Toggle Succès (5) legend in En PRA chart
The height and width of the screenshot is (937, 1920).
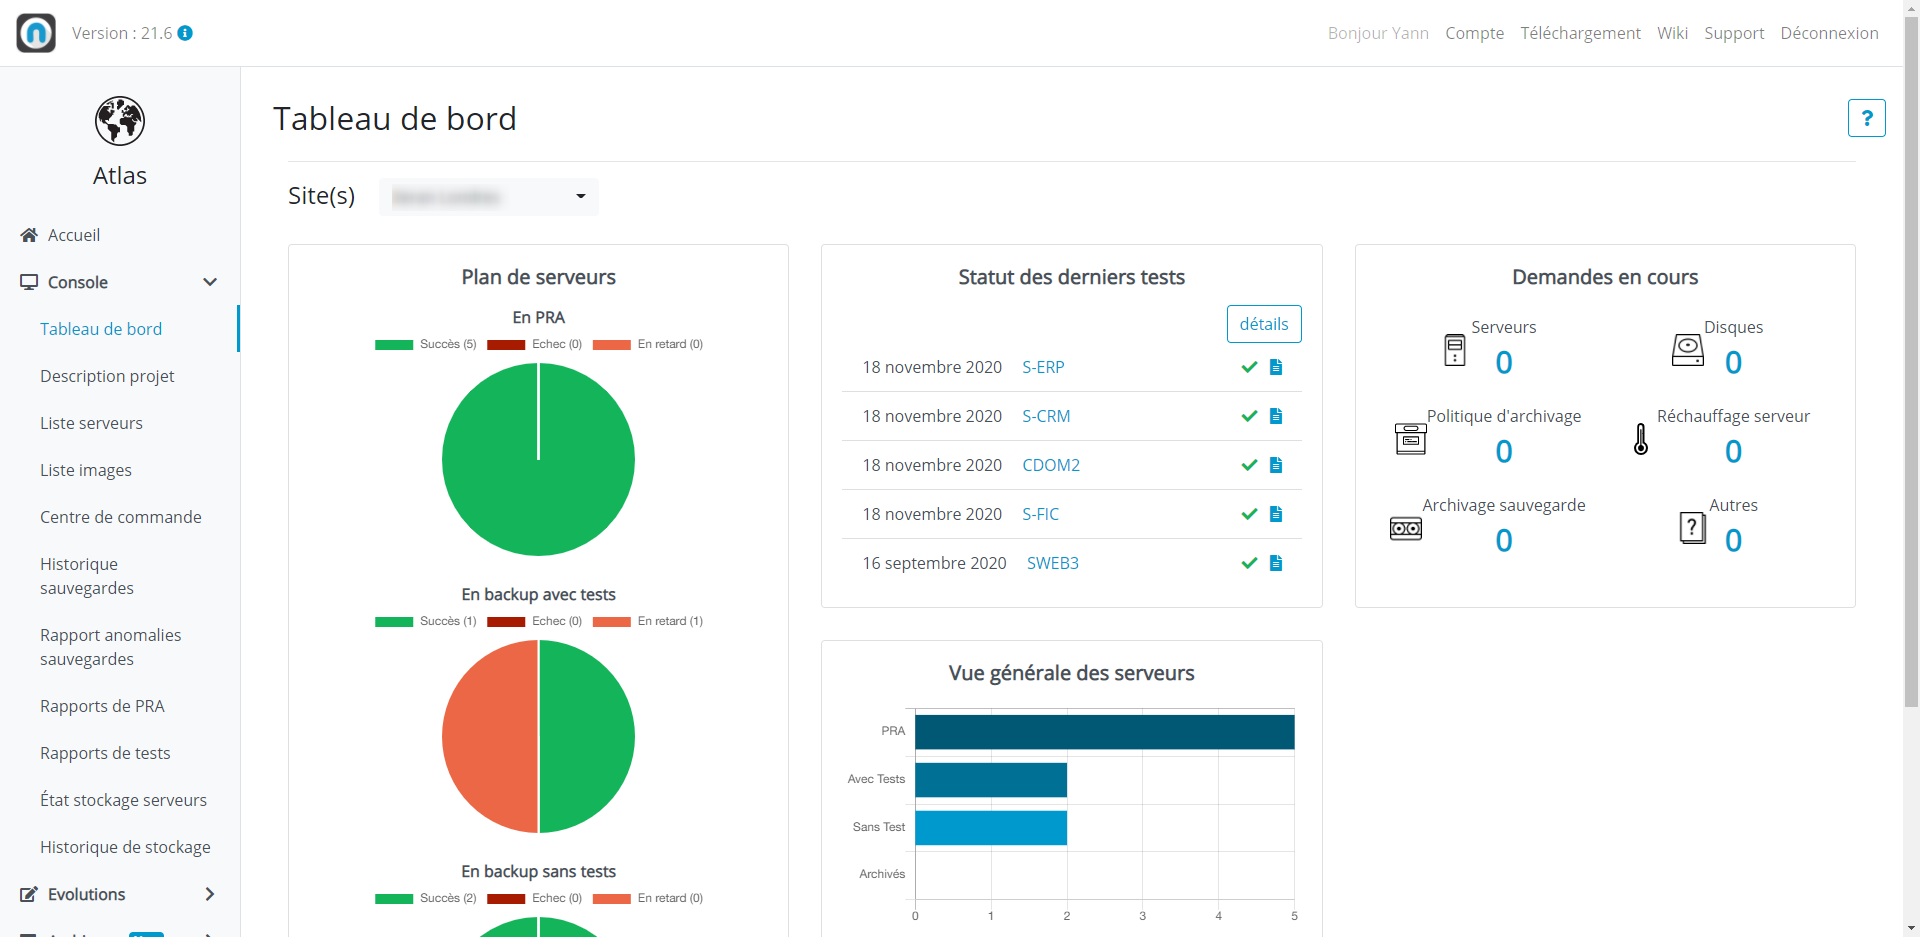click(x=425, y=344)
